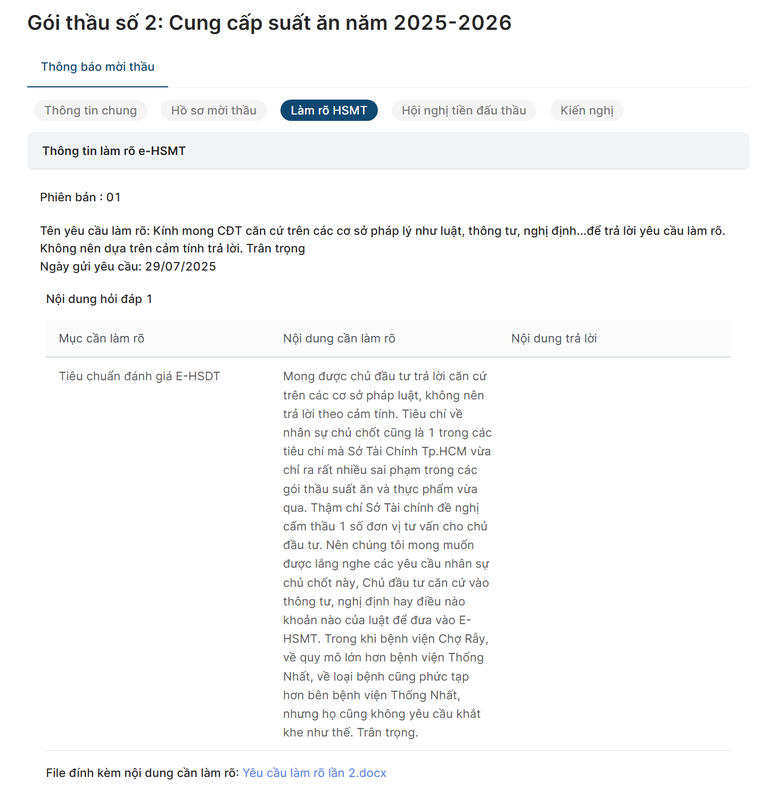Click the clarification paragraph starting "Mong được chủ đầu tư"
760x802 pixels.
(386, 554)
